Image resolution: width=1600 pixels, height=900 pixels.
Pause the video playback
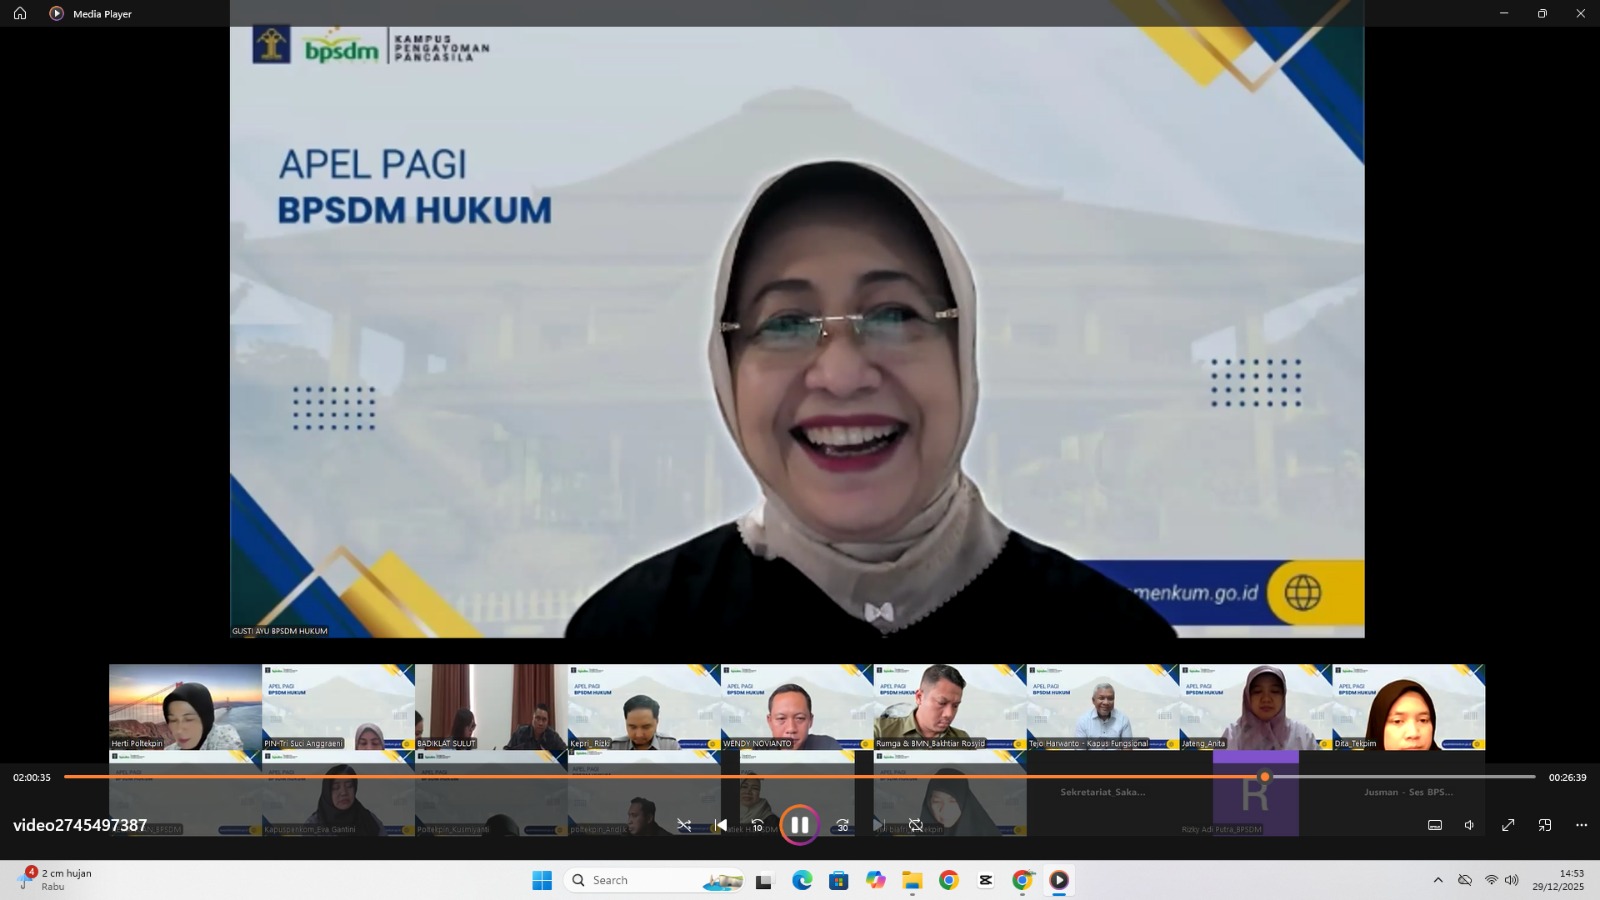(799, 825)
